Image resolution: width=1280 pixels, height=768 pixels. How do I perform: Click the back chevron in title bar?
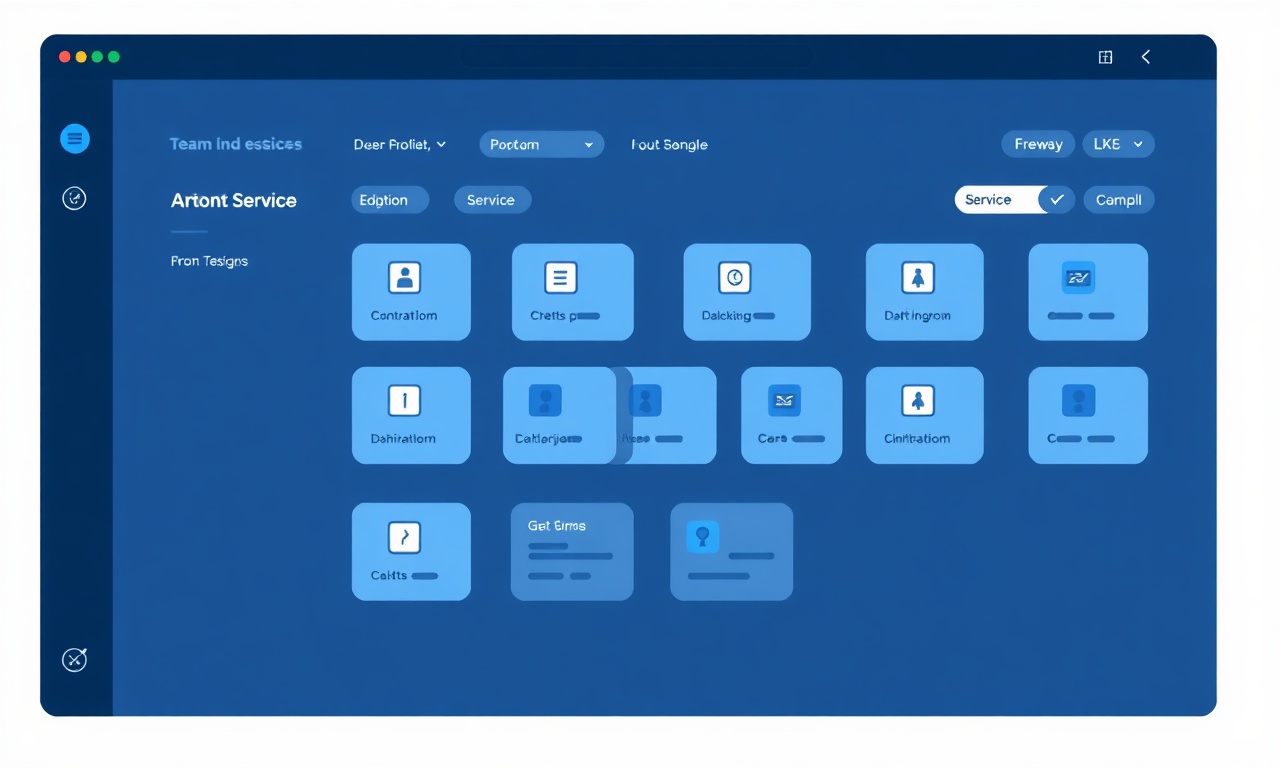[x=1146, y=57]
